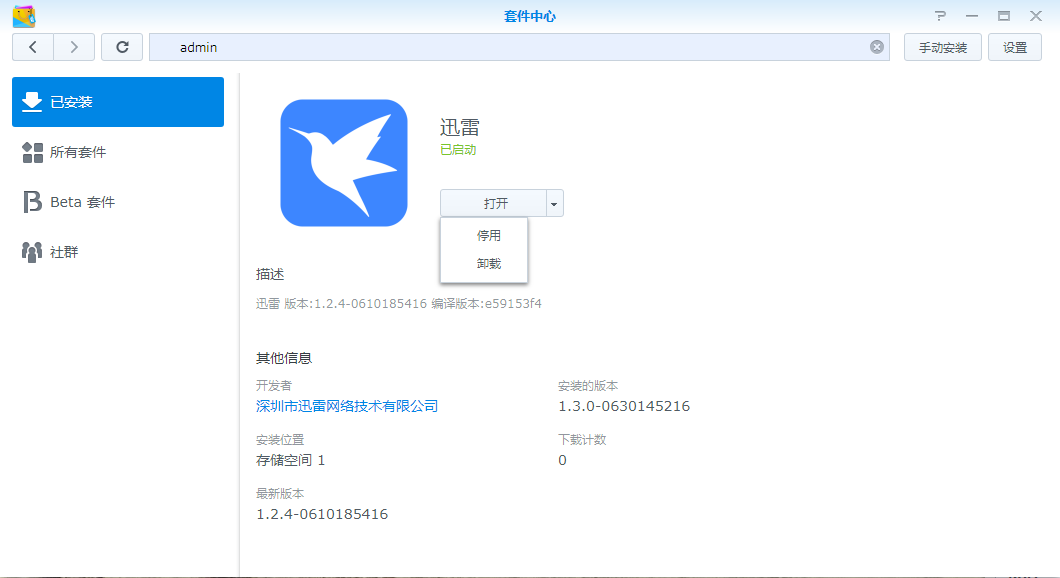Select 停用 from the dropdown menu
The width and height of the screenshot is (1060, 578).
(488, 236)
